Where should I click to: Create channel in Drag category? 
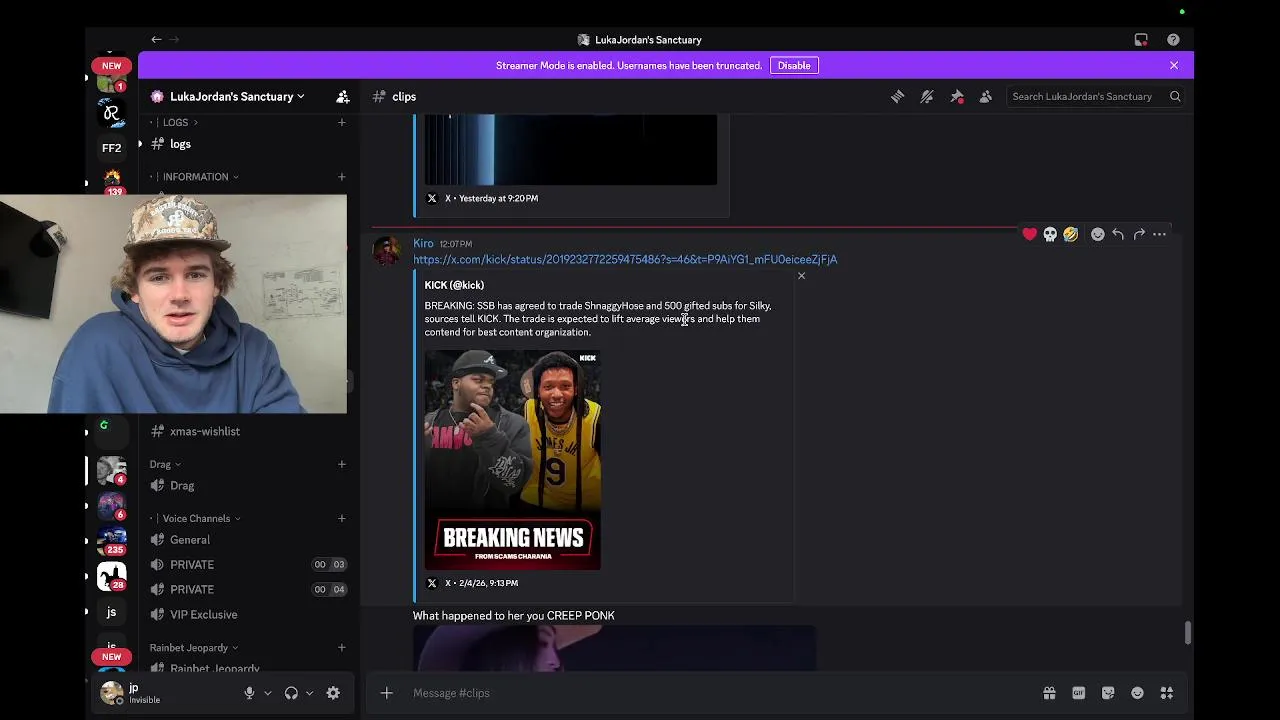(341, 464)
